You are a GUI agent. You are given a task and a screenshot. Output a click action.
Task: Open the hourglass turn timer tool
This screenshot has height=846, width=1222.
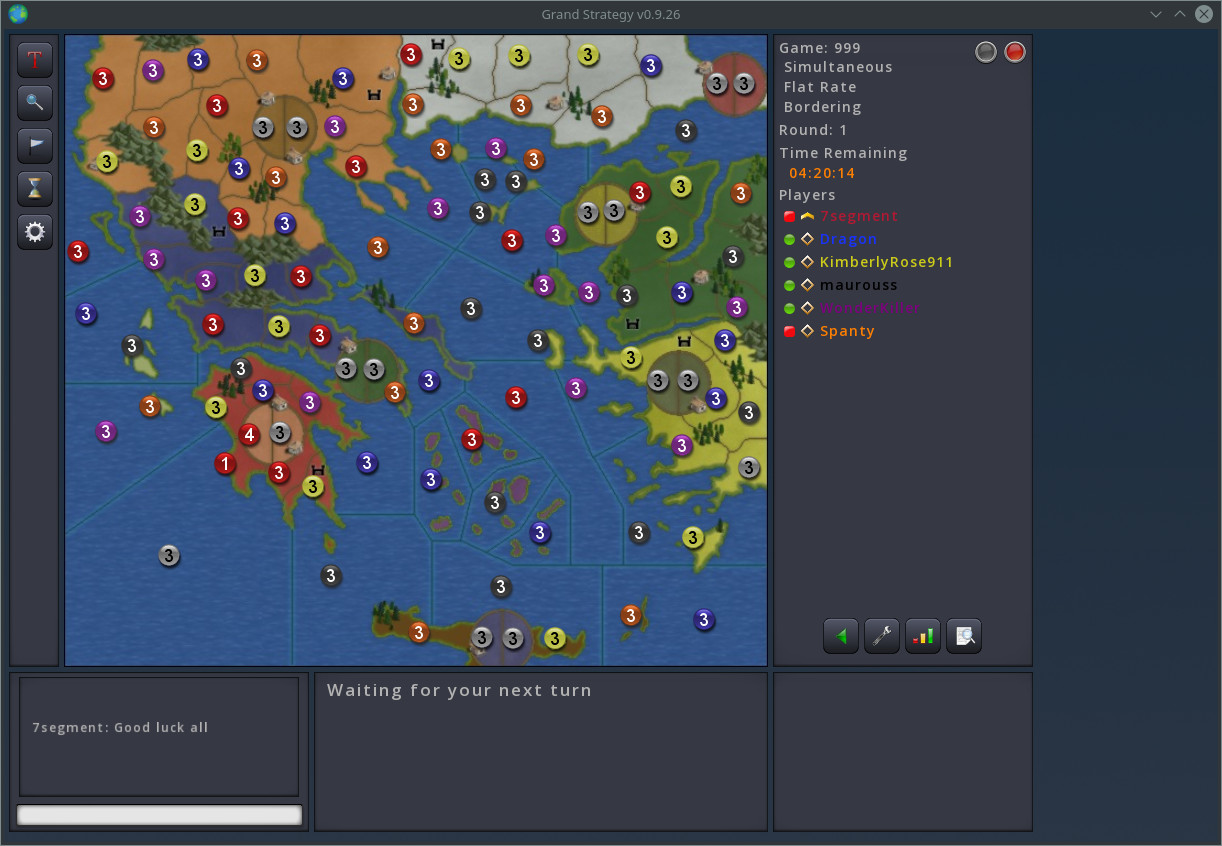pyautogui.click(x=35, y=189)
